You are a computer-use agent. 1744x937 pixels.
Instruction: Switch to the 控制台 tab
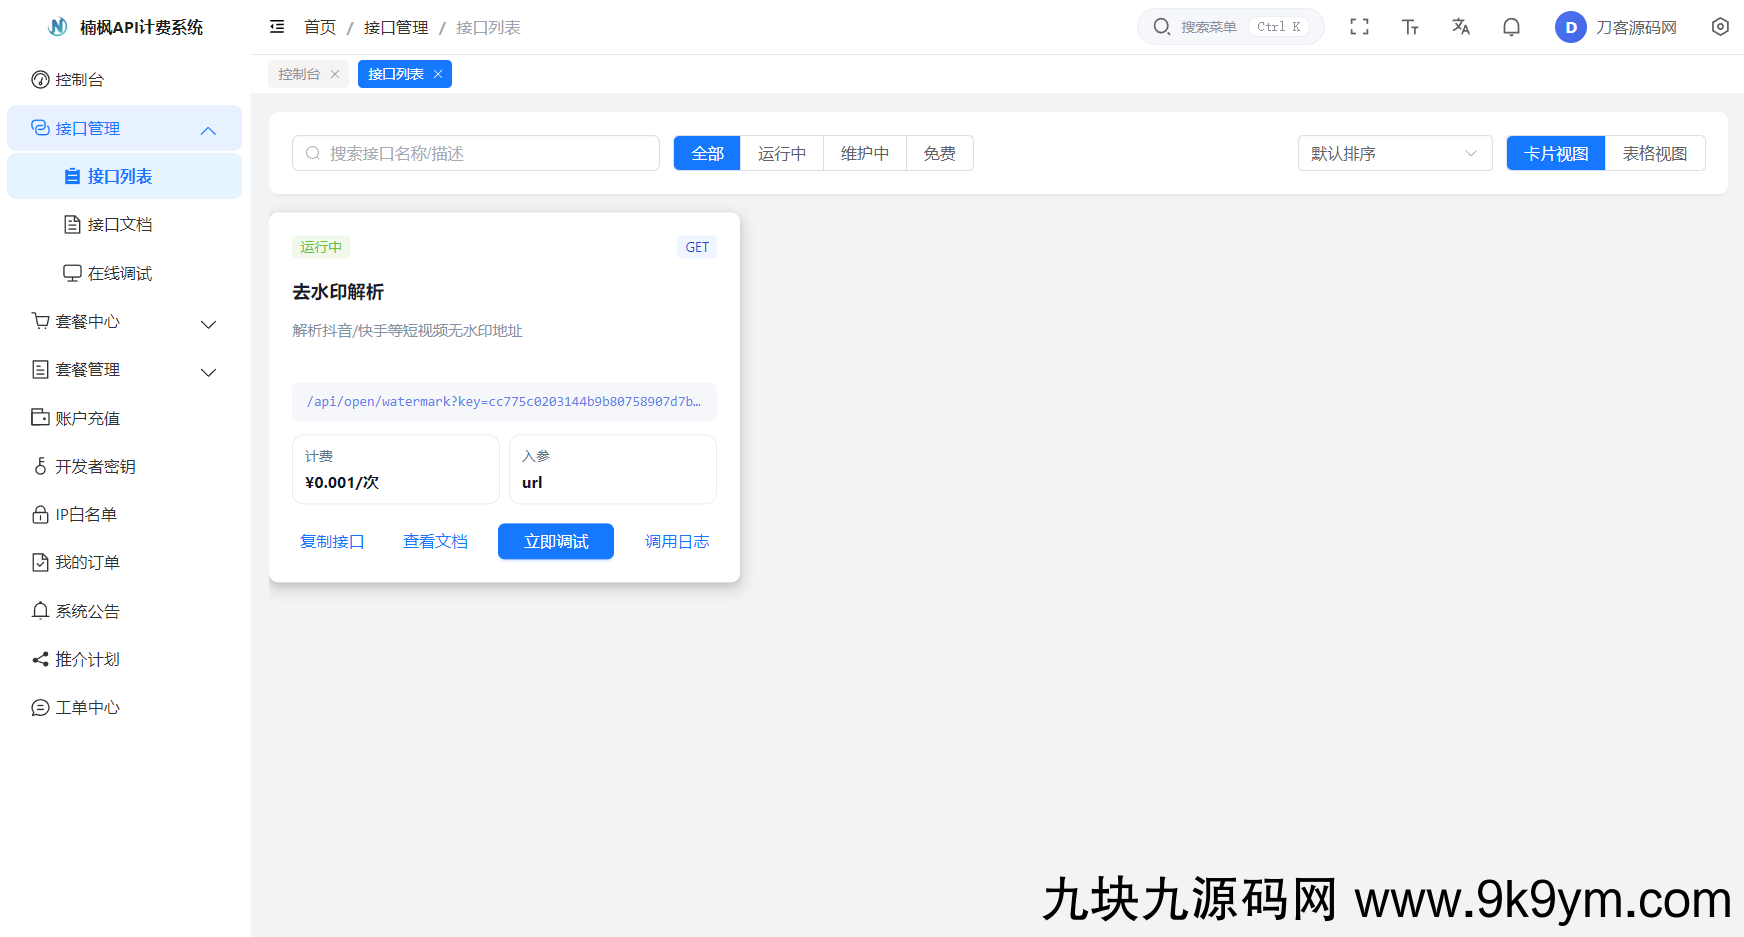pyautogui.click(x=299, y=74)
